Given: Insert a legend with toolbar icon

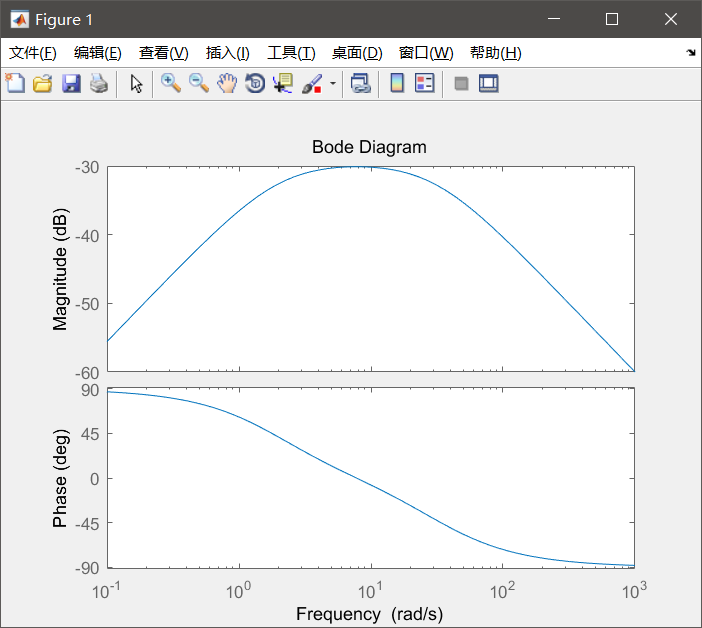Looking at the screenshot, I should [x=424, y=84].
